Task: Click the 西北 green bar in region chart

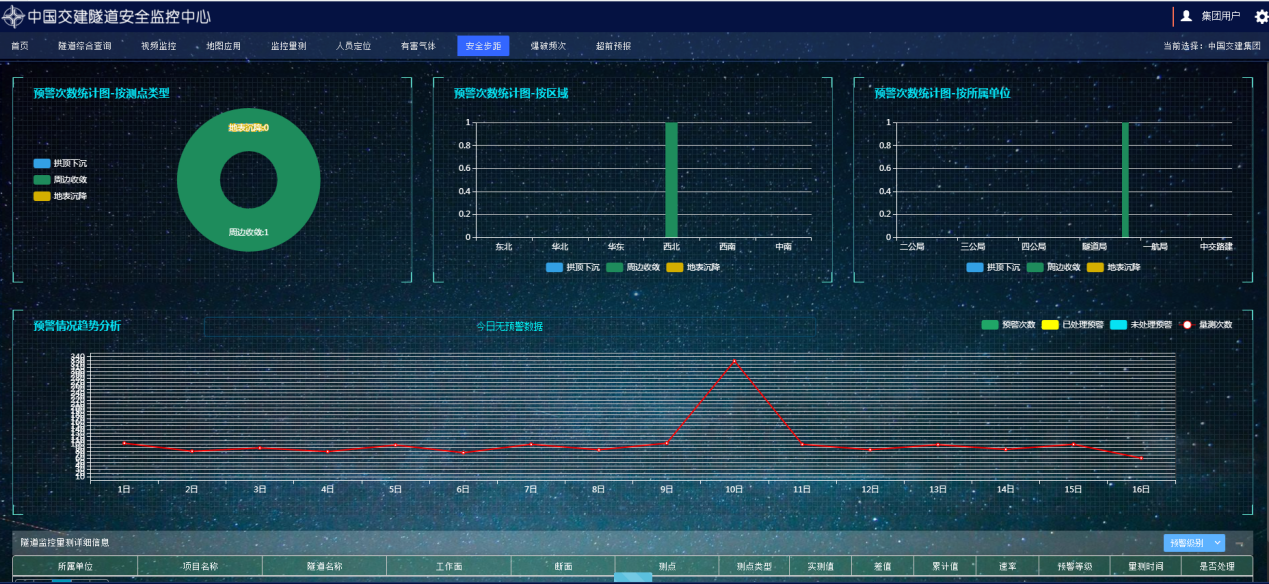Action: pyautogui.click(x=671, y=180)
